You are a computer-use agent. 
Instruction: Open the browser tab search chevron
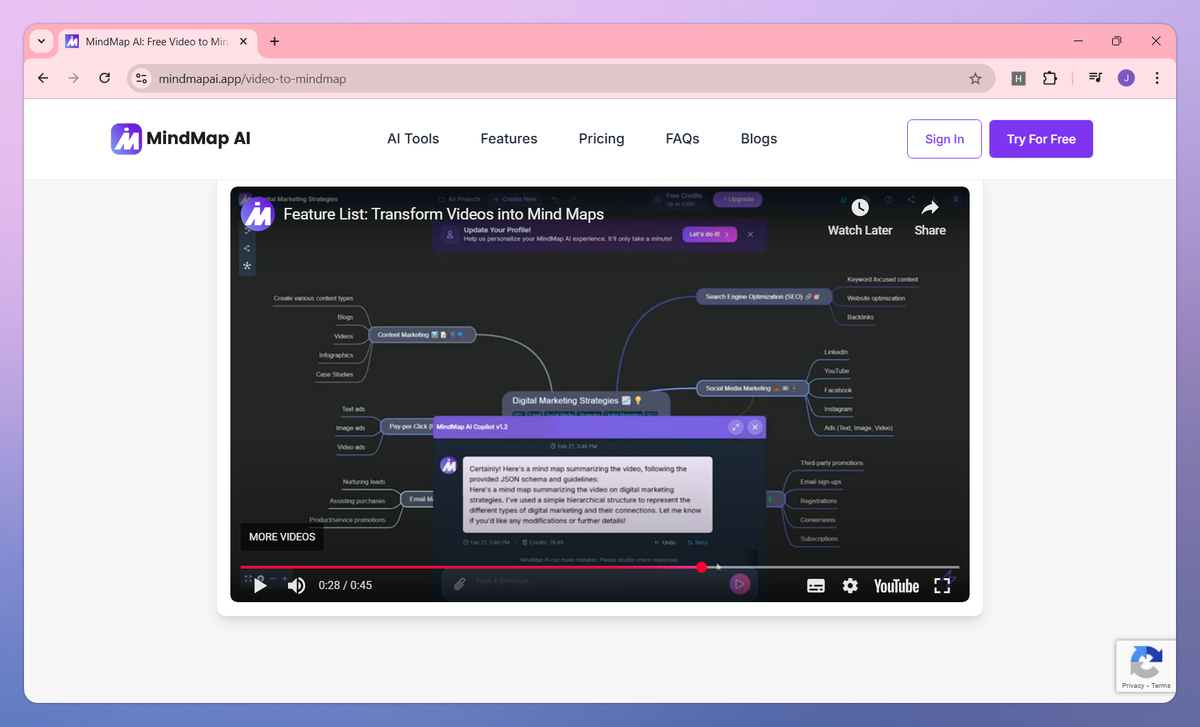coord(40,41)
